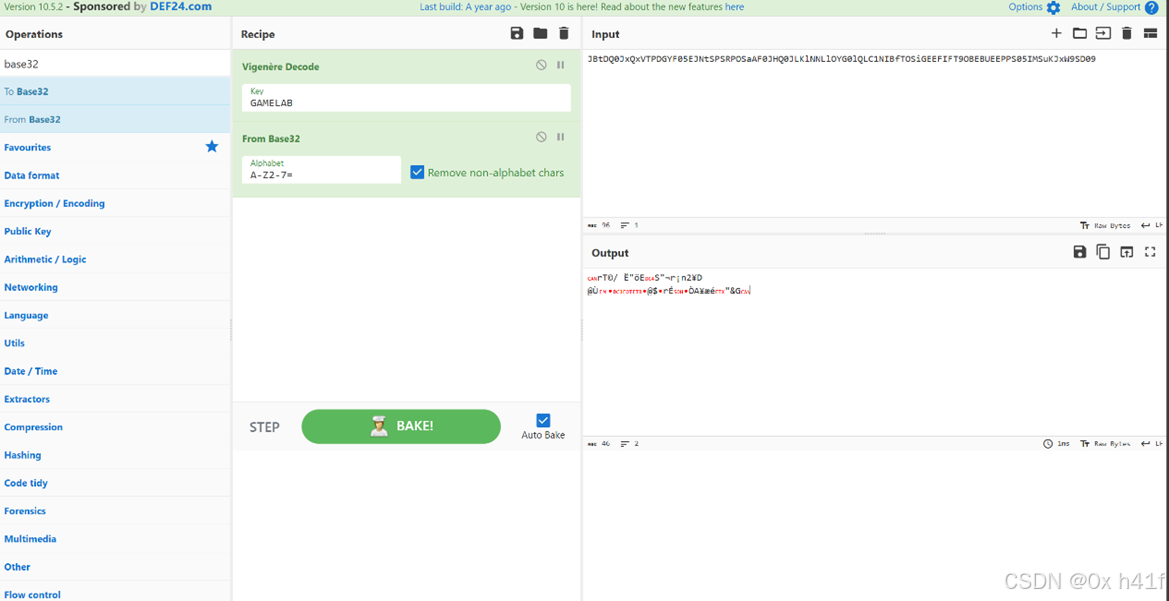The width and height of the screenshot is (1169, 601).
Task: Click the operations search box
Action: 116,63
